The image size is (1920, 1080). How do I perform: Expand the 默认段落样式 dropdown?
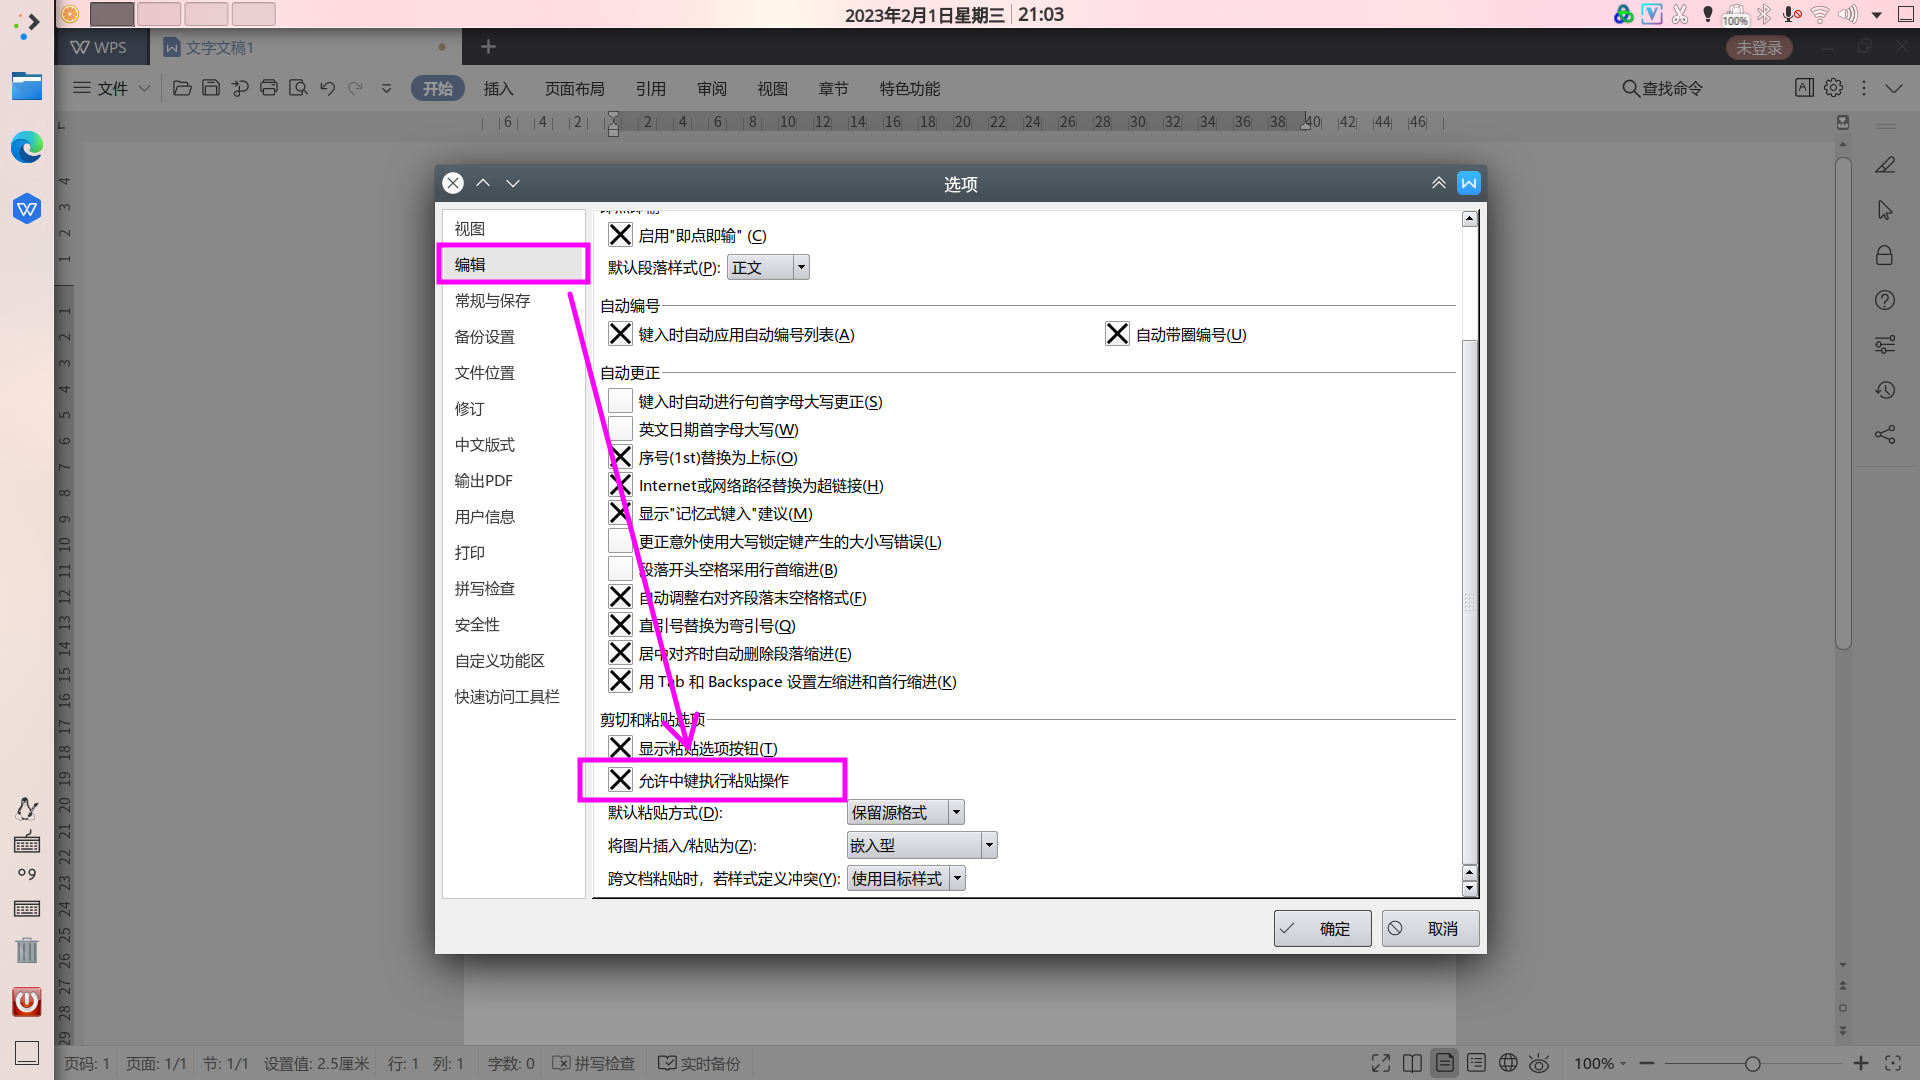click(x=801, y=267)
